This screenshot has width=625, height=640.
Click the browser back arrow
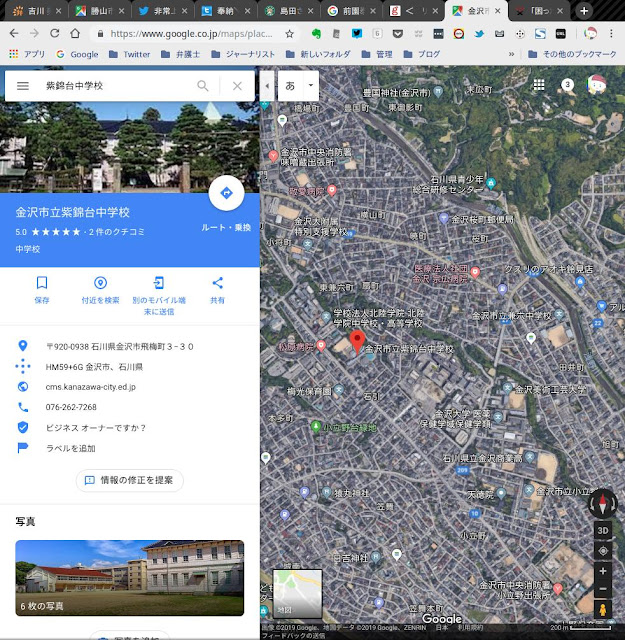[x=14, y=33]
